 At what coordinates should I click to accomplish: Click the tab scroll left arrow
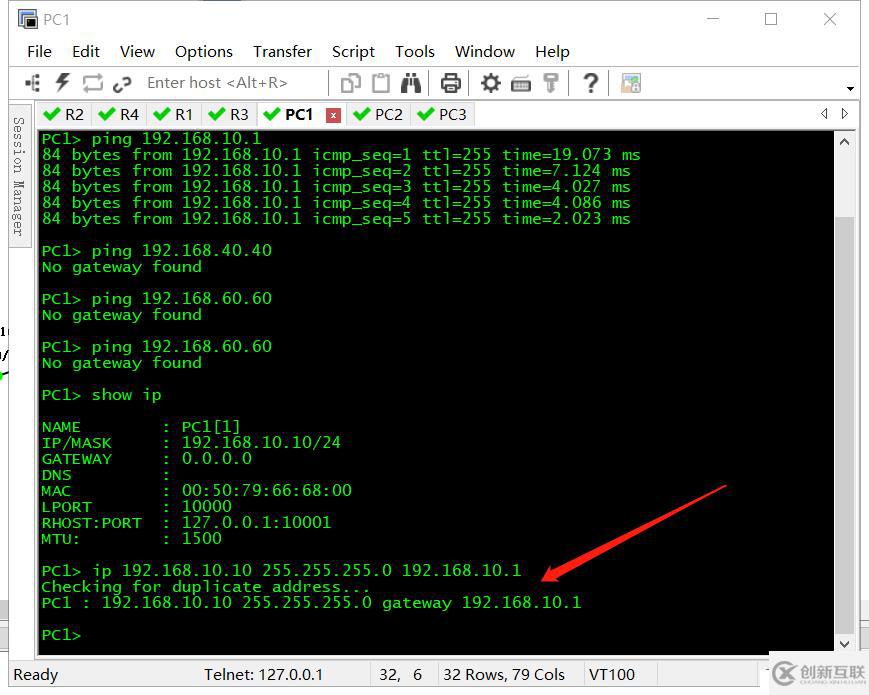pos(825,114)
